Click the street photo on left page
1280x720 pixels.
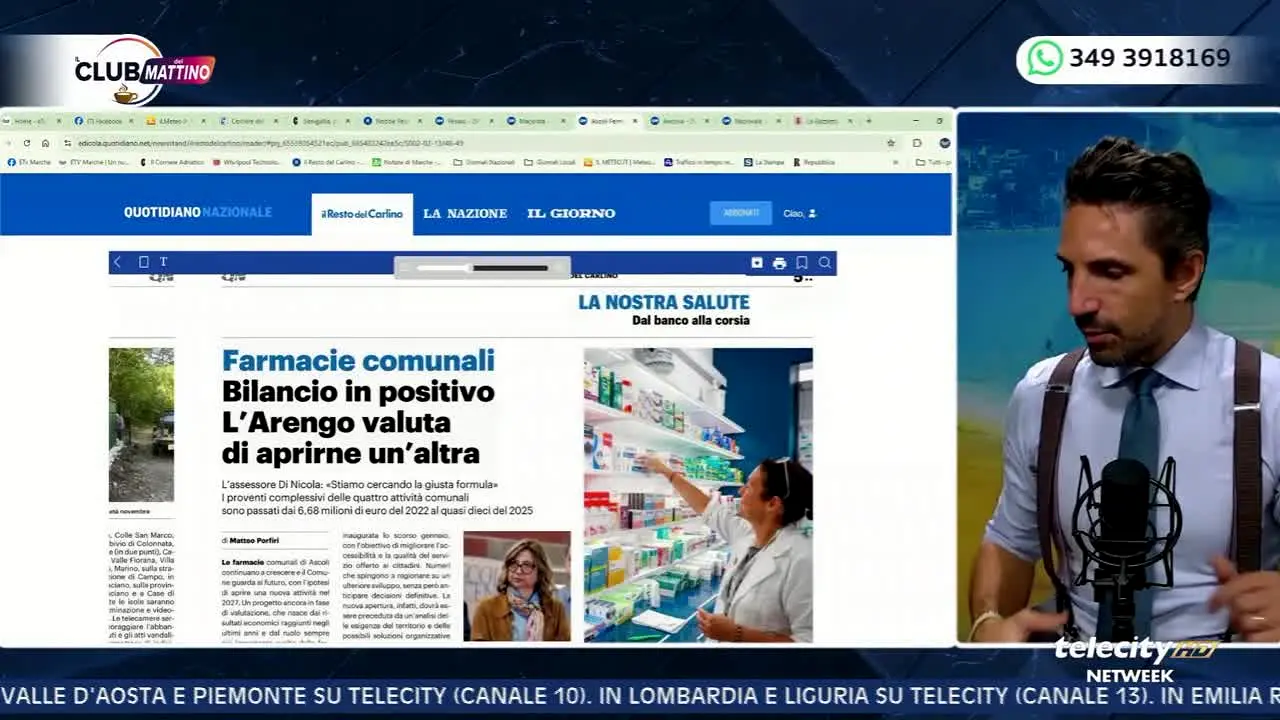click(x=141, y=425)
